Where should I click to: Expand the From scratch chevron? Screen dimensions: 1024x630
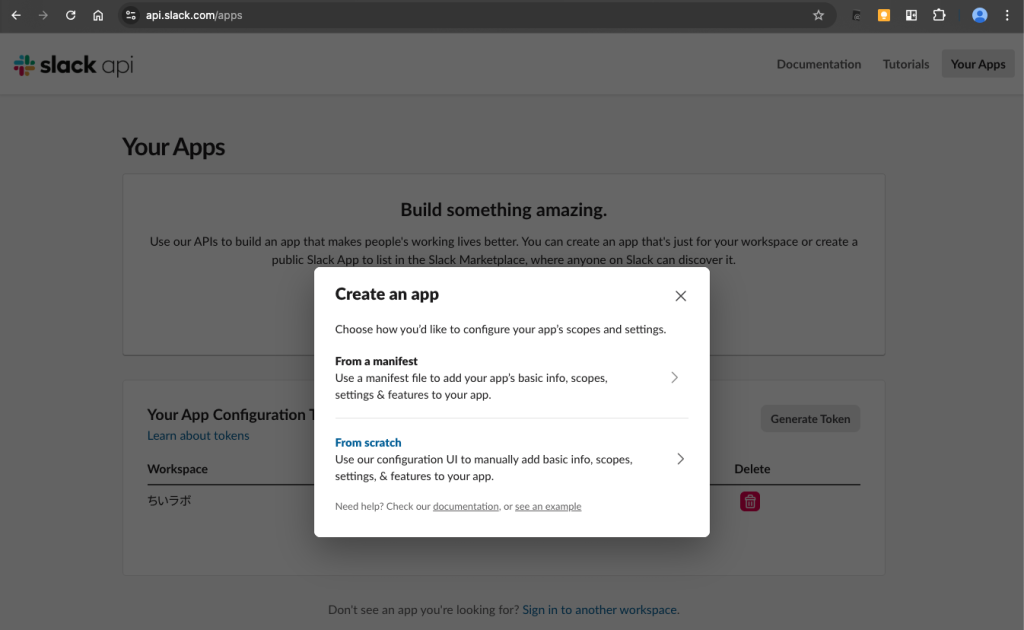point(680,459)
